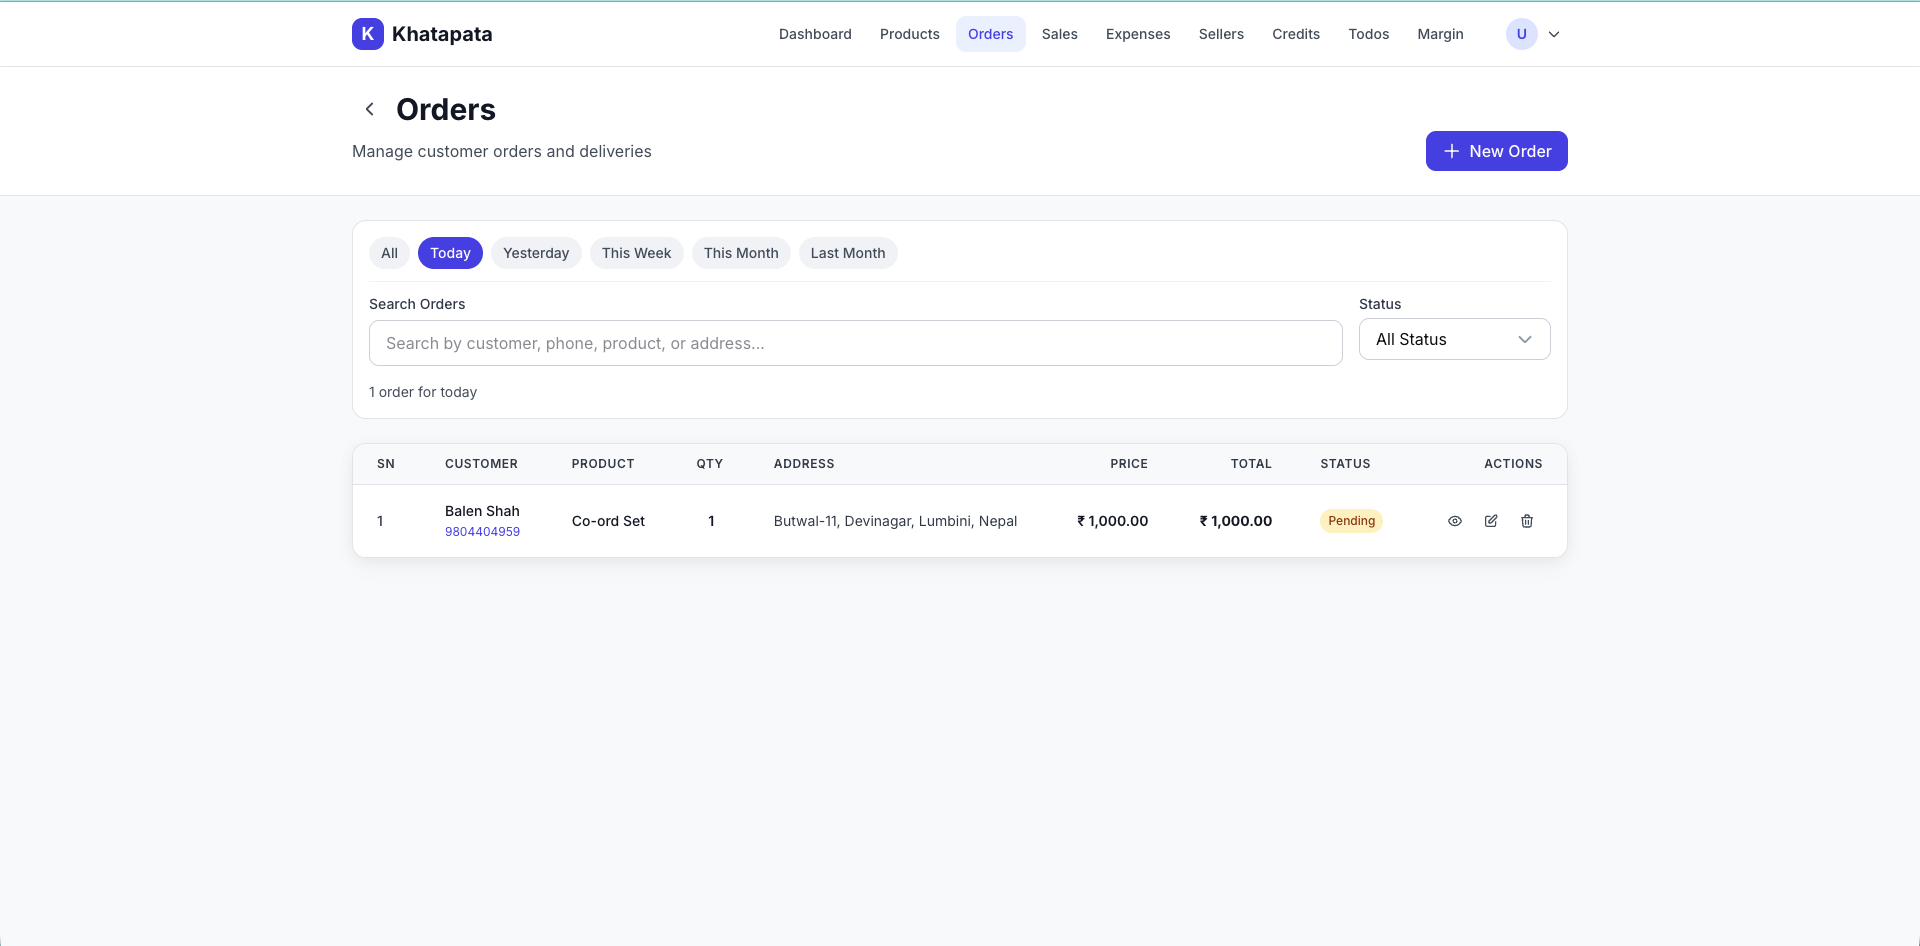This screenshot has width=1920, height=946.
Task: Delete the order using the trash icon
Action: [x=1526, y=521]
